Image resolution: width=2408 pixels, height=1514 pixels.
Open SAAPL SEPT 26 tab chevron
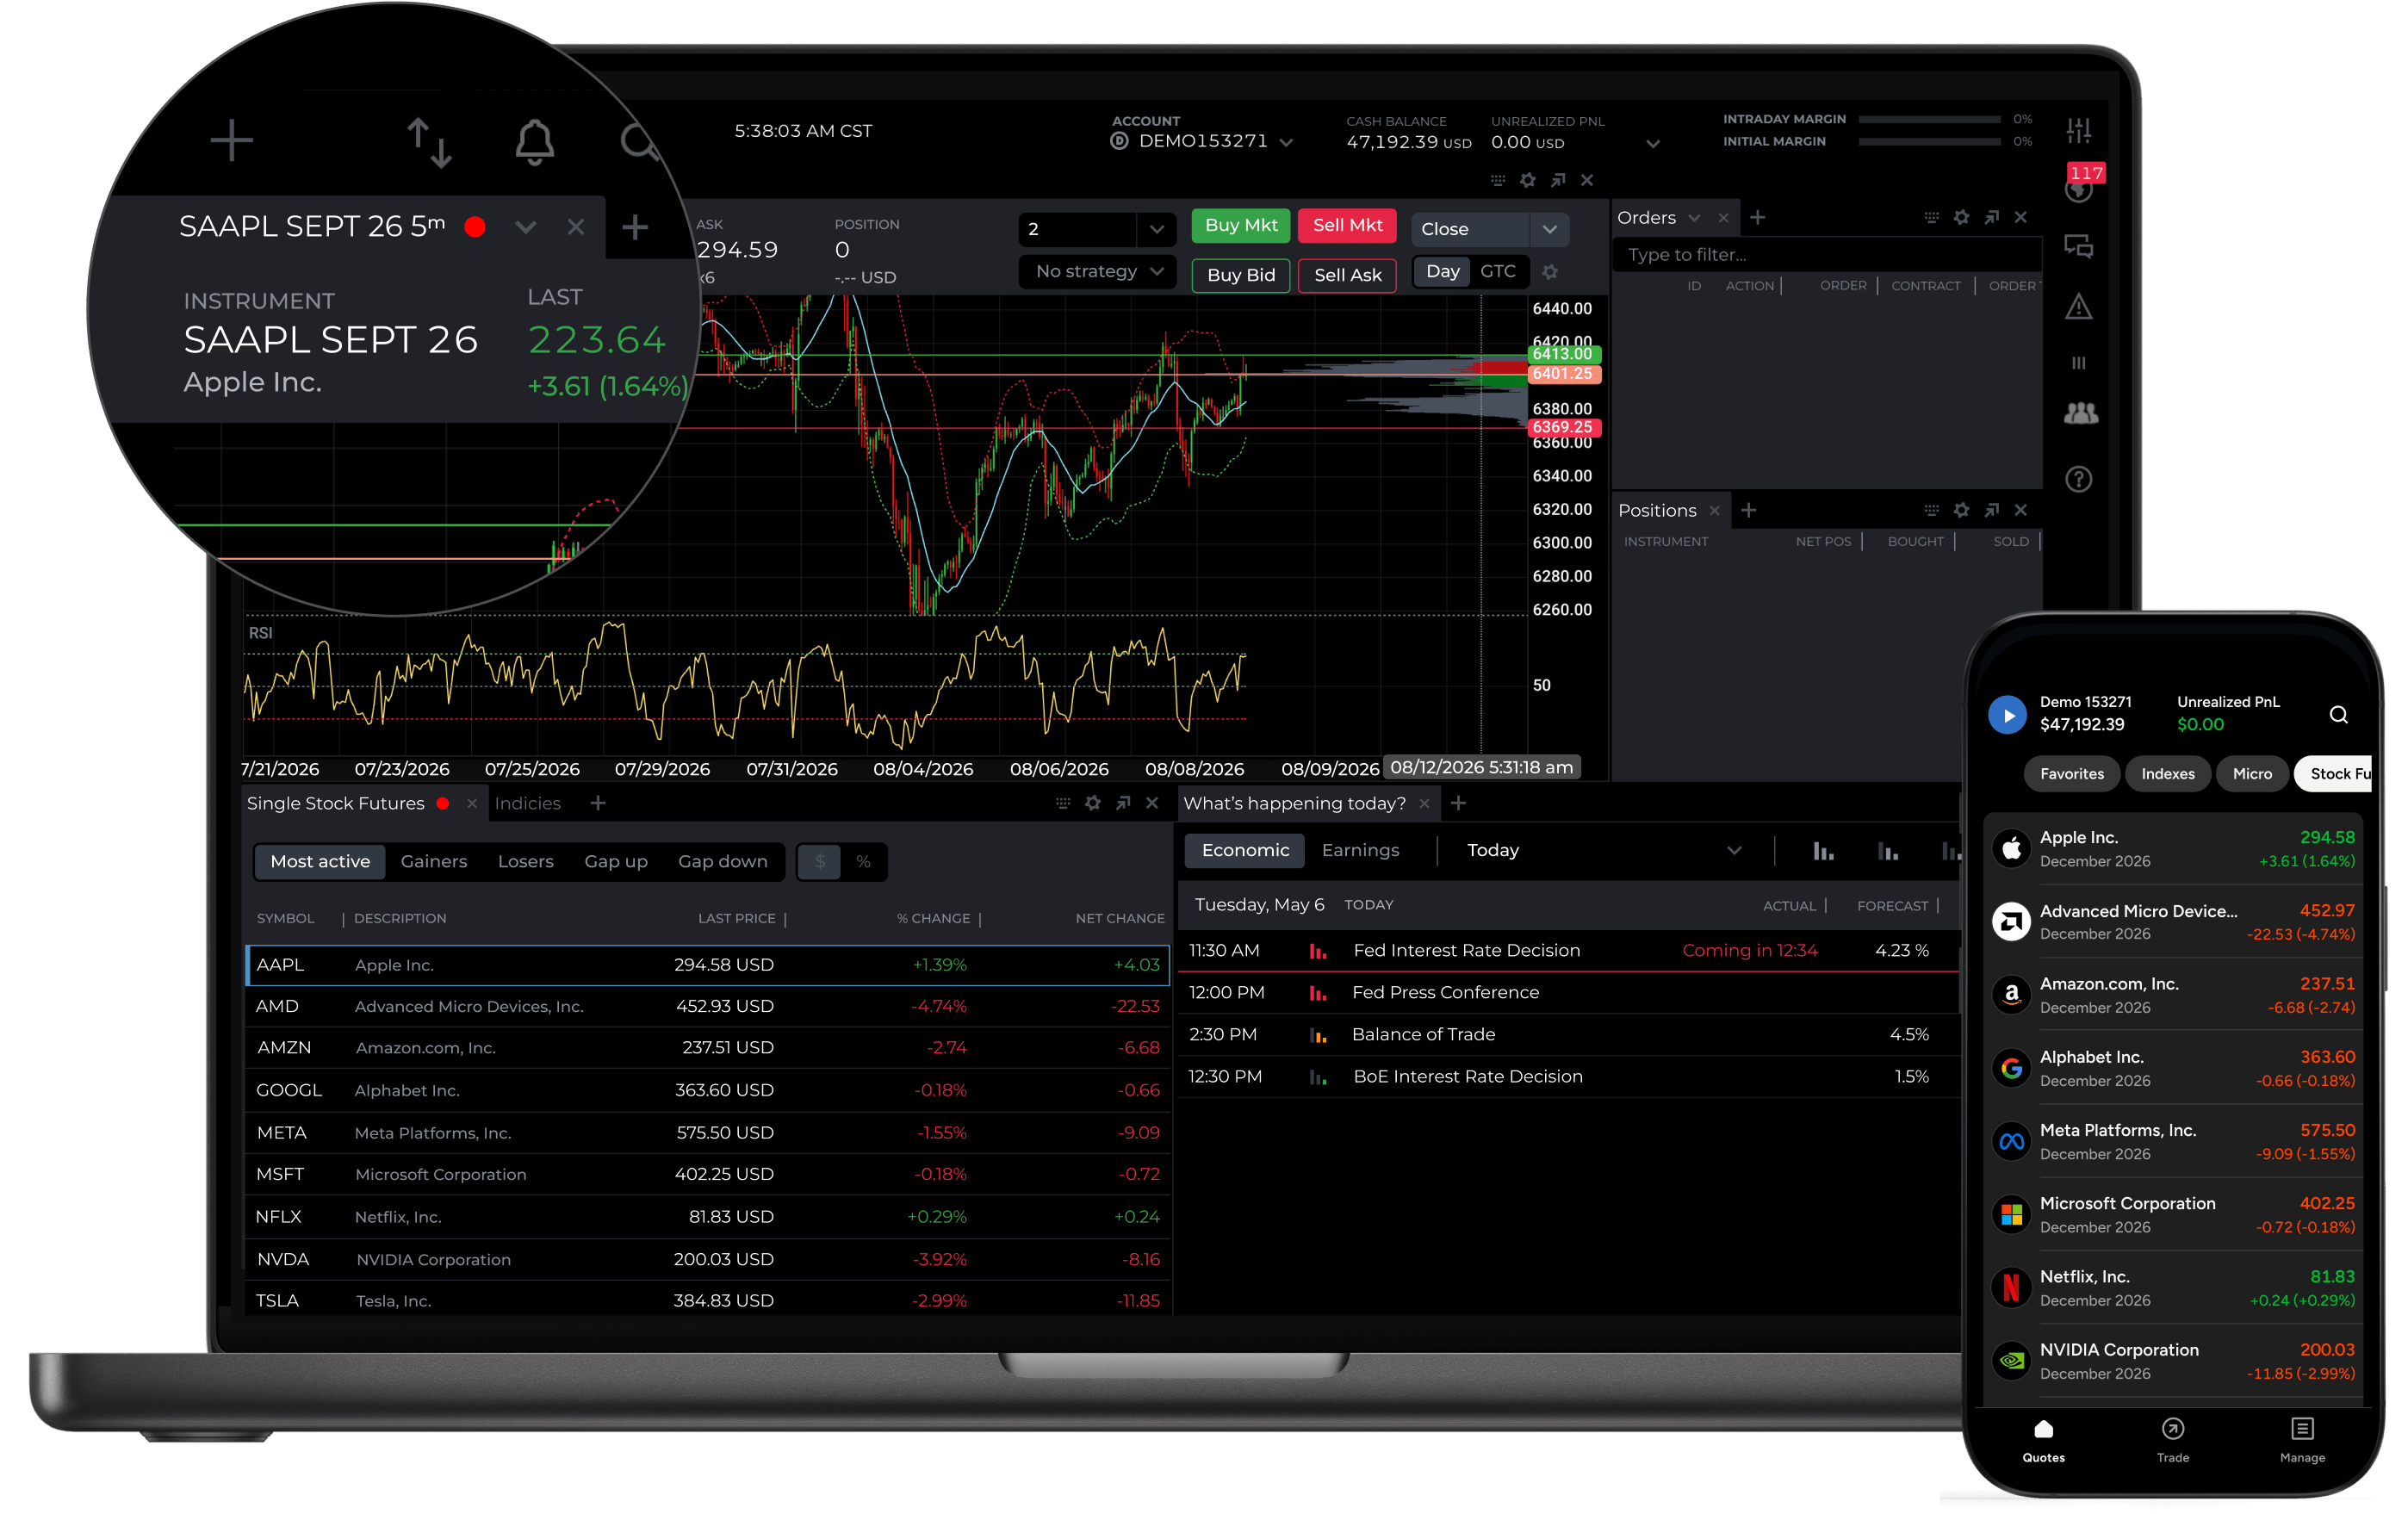click(x=525, y=227)
